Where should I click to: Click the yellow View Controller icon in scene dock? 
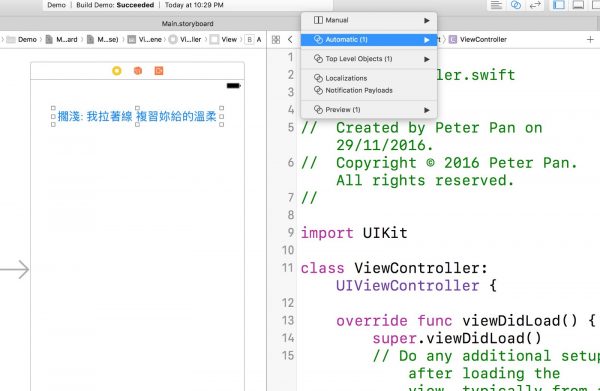tap(117, 71)
